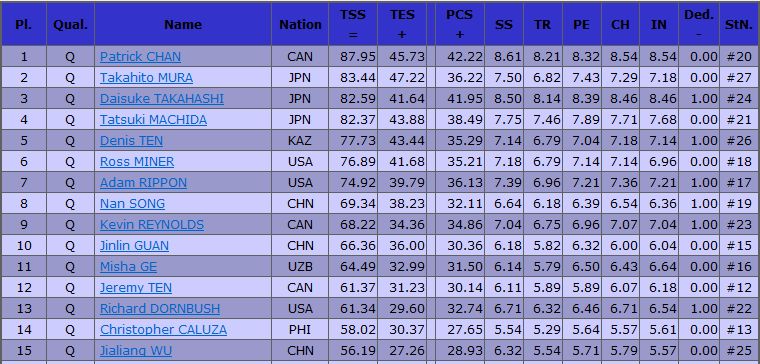760x364 pixels.
Task: Click the Nation column header
Action: 300,24
